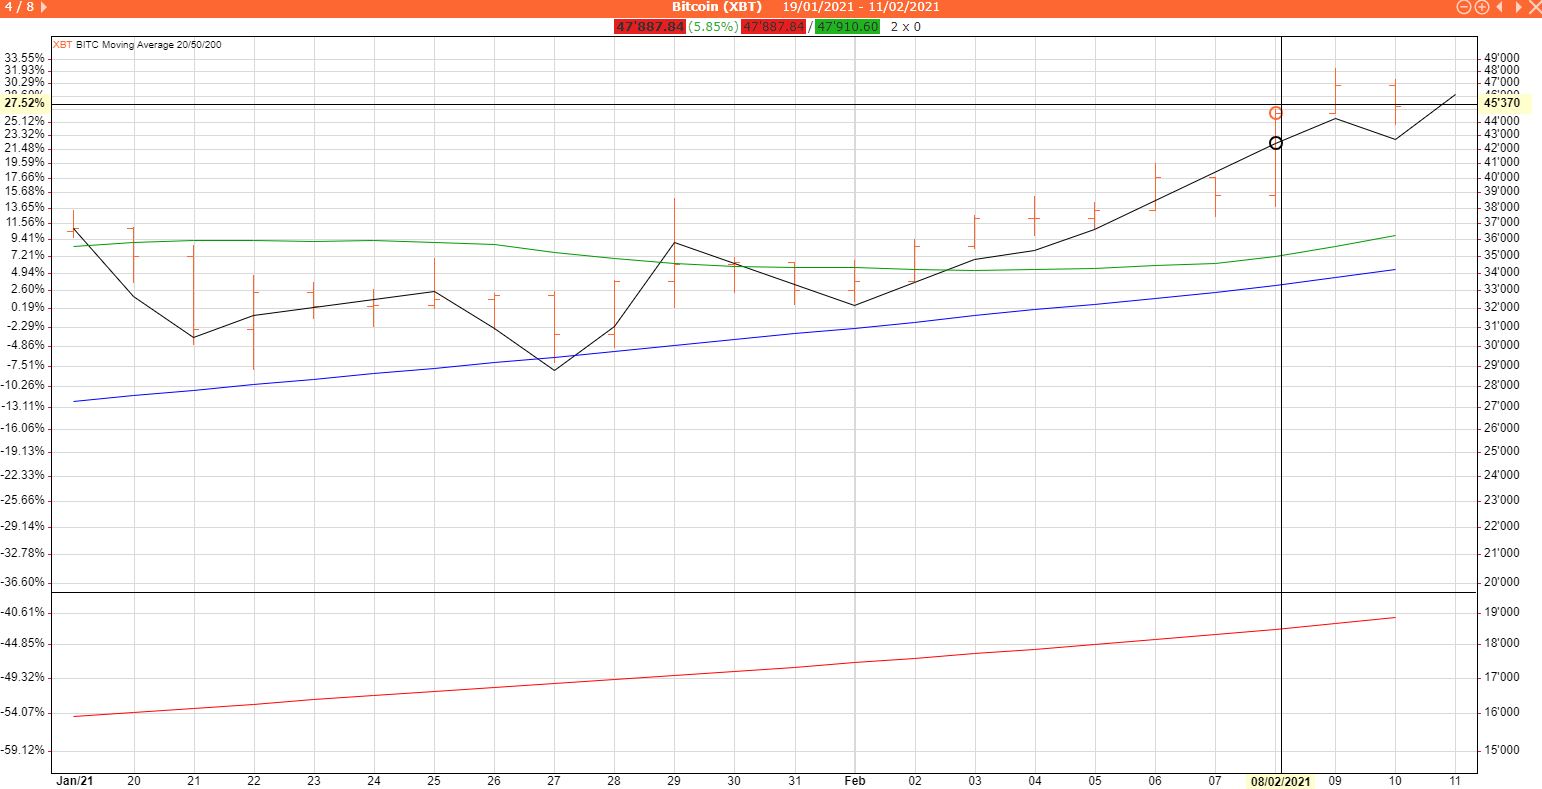
Task: Click the highlighted 45'370 price label
Action: point(1502,103)
